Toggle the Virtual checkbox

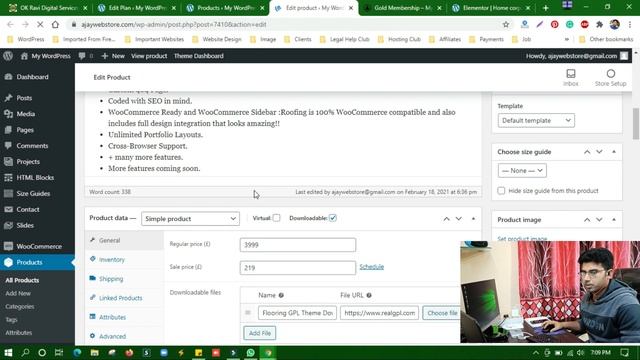pos(276,218)
